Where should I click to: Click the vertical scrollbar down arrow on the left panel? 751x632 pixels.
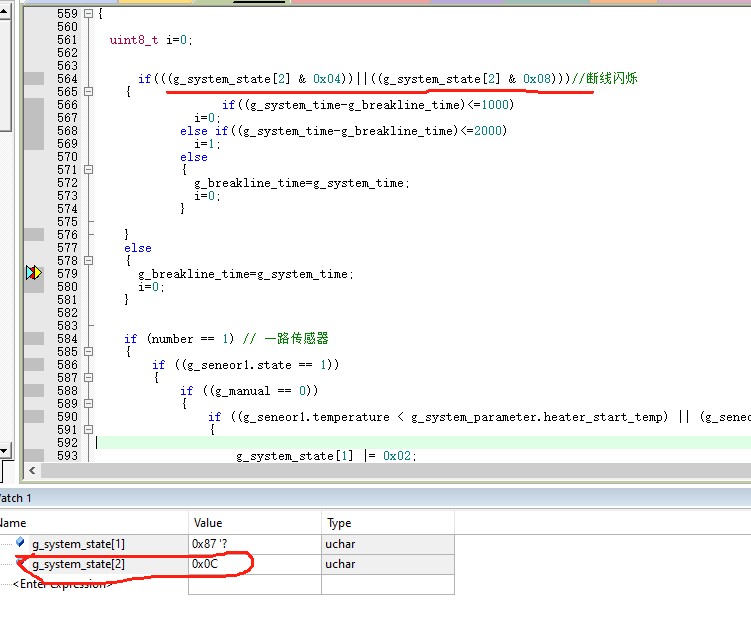point(4,451)
